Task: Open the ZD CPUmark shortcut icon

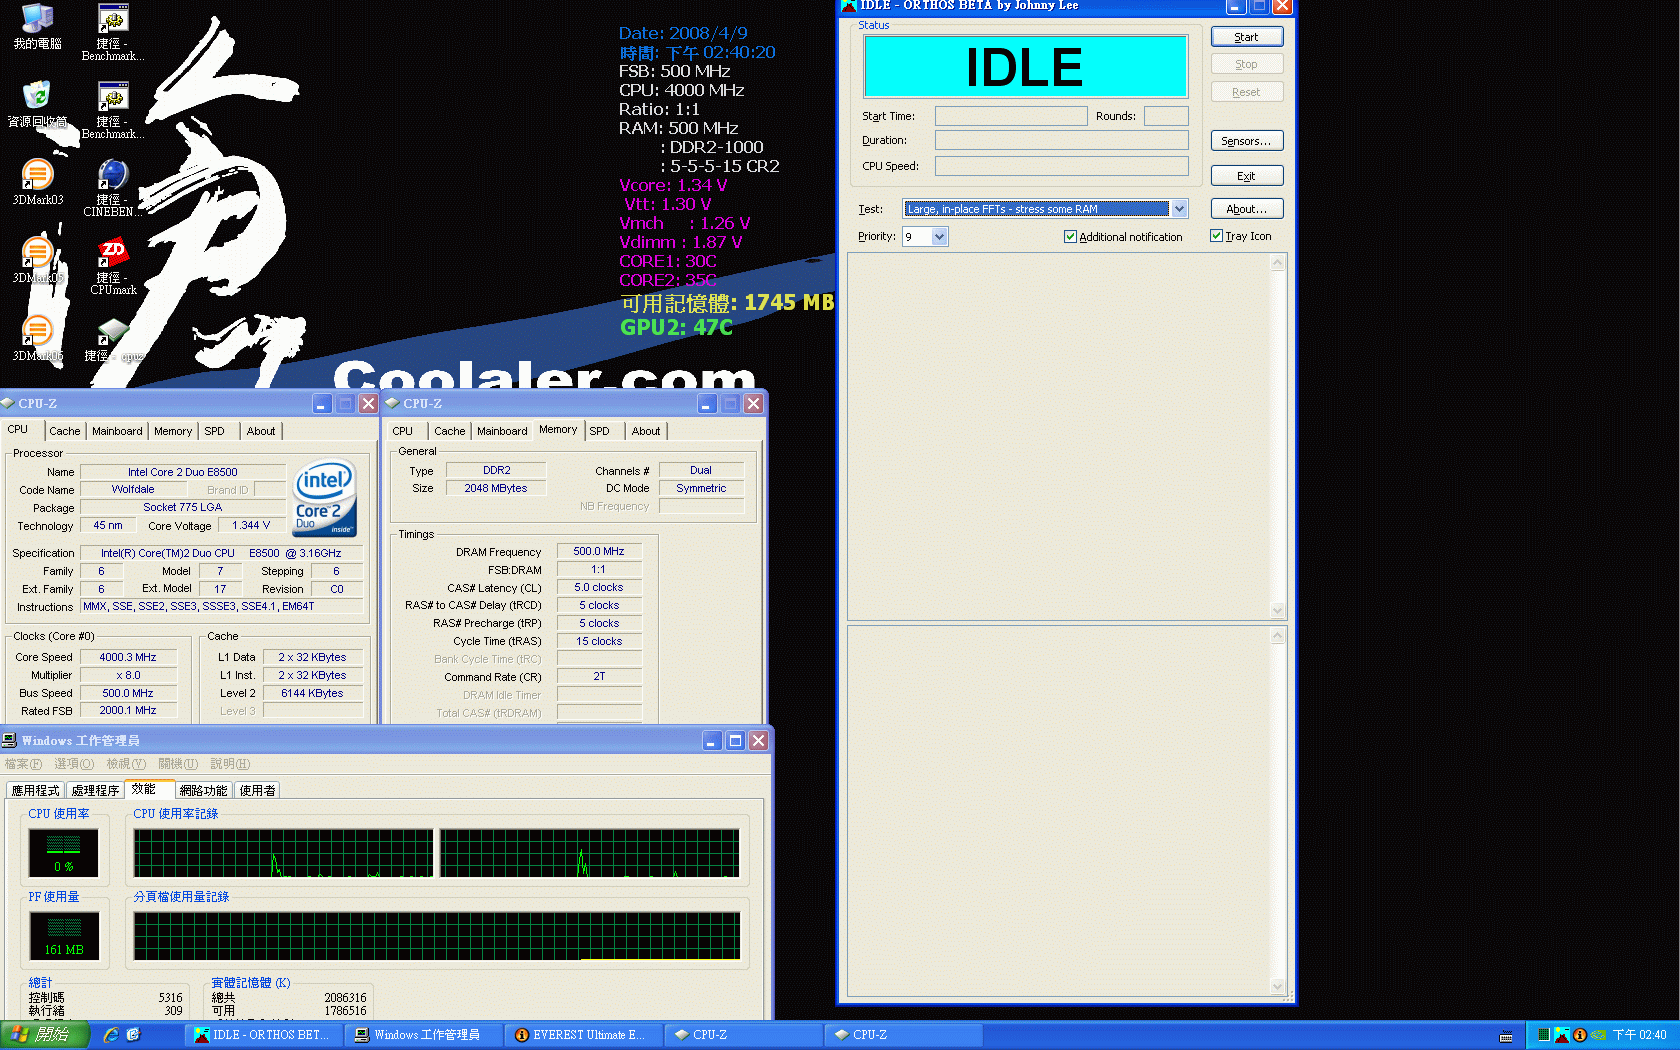Action: click(x=113, y=265)
